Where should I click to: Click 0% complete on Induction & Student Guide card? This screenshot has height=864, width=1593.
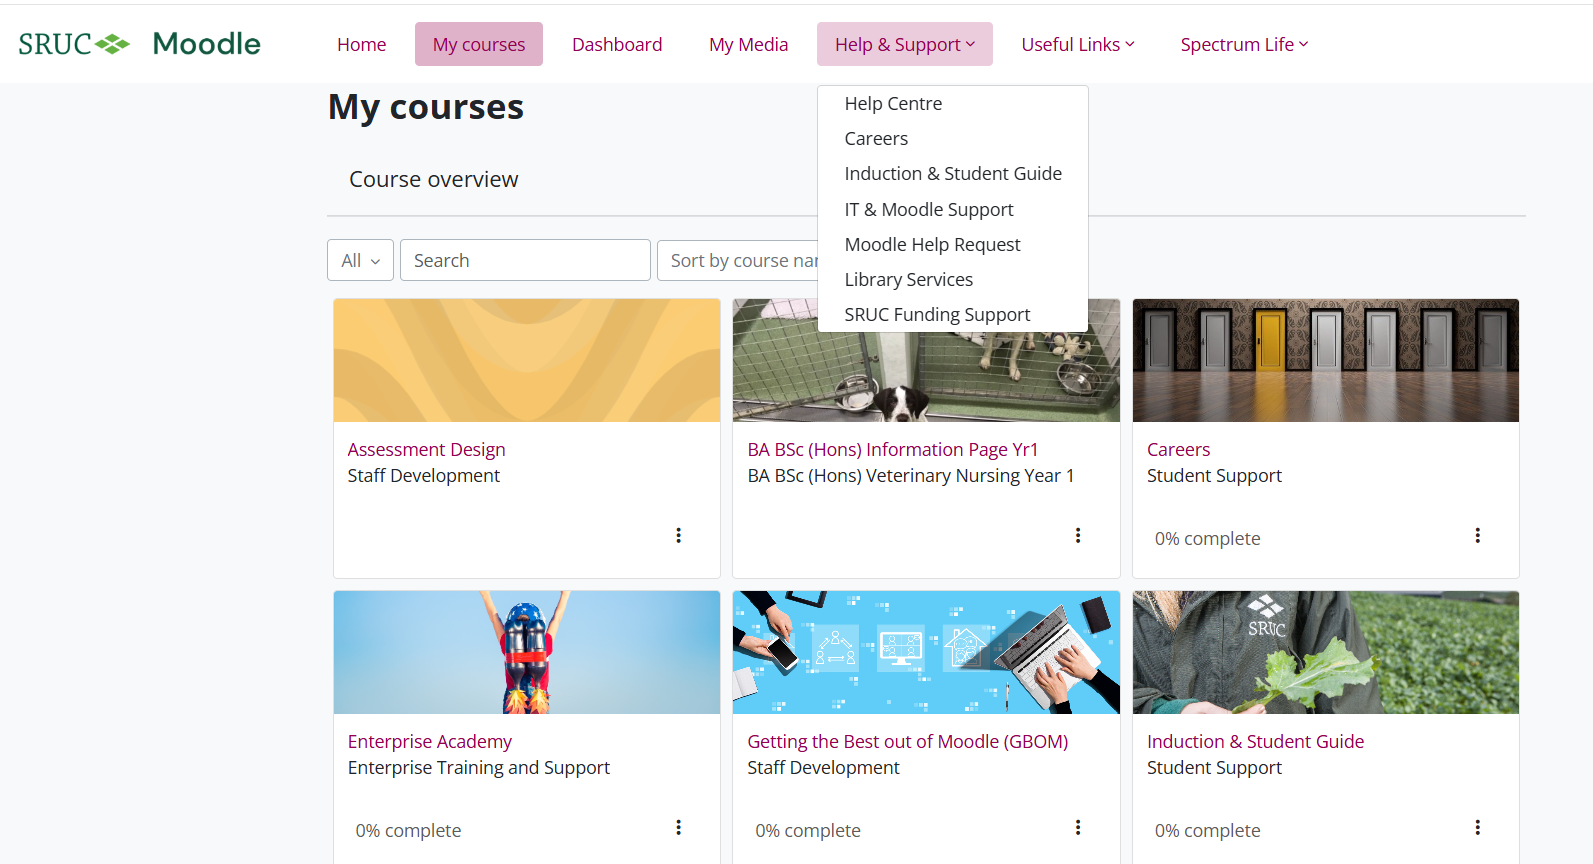click(x=1208, y=831)
